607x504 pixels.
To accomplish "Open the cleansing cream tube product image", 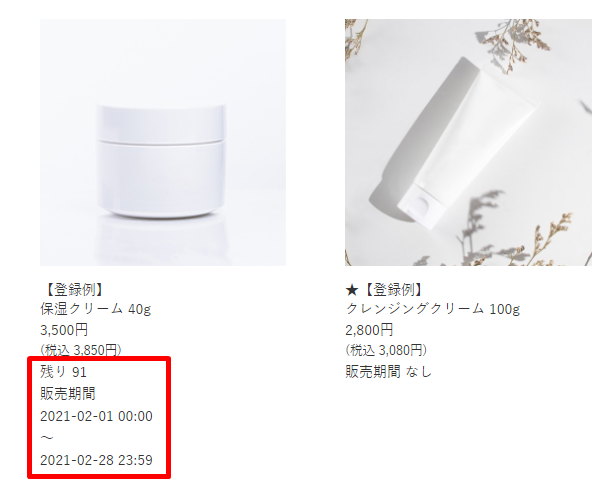I will [468, 142].
